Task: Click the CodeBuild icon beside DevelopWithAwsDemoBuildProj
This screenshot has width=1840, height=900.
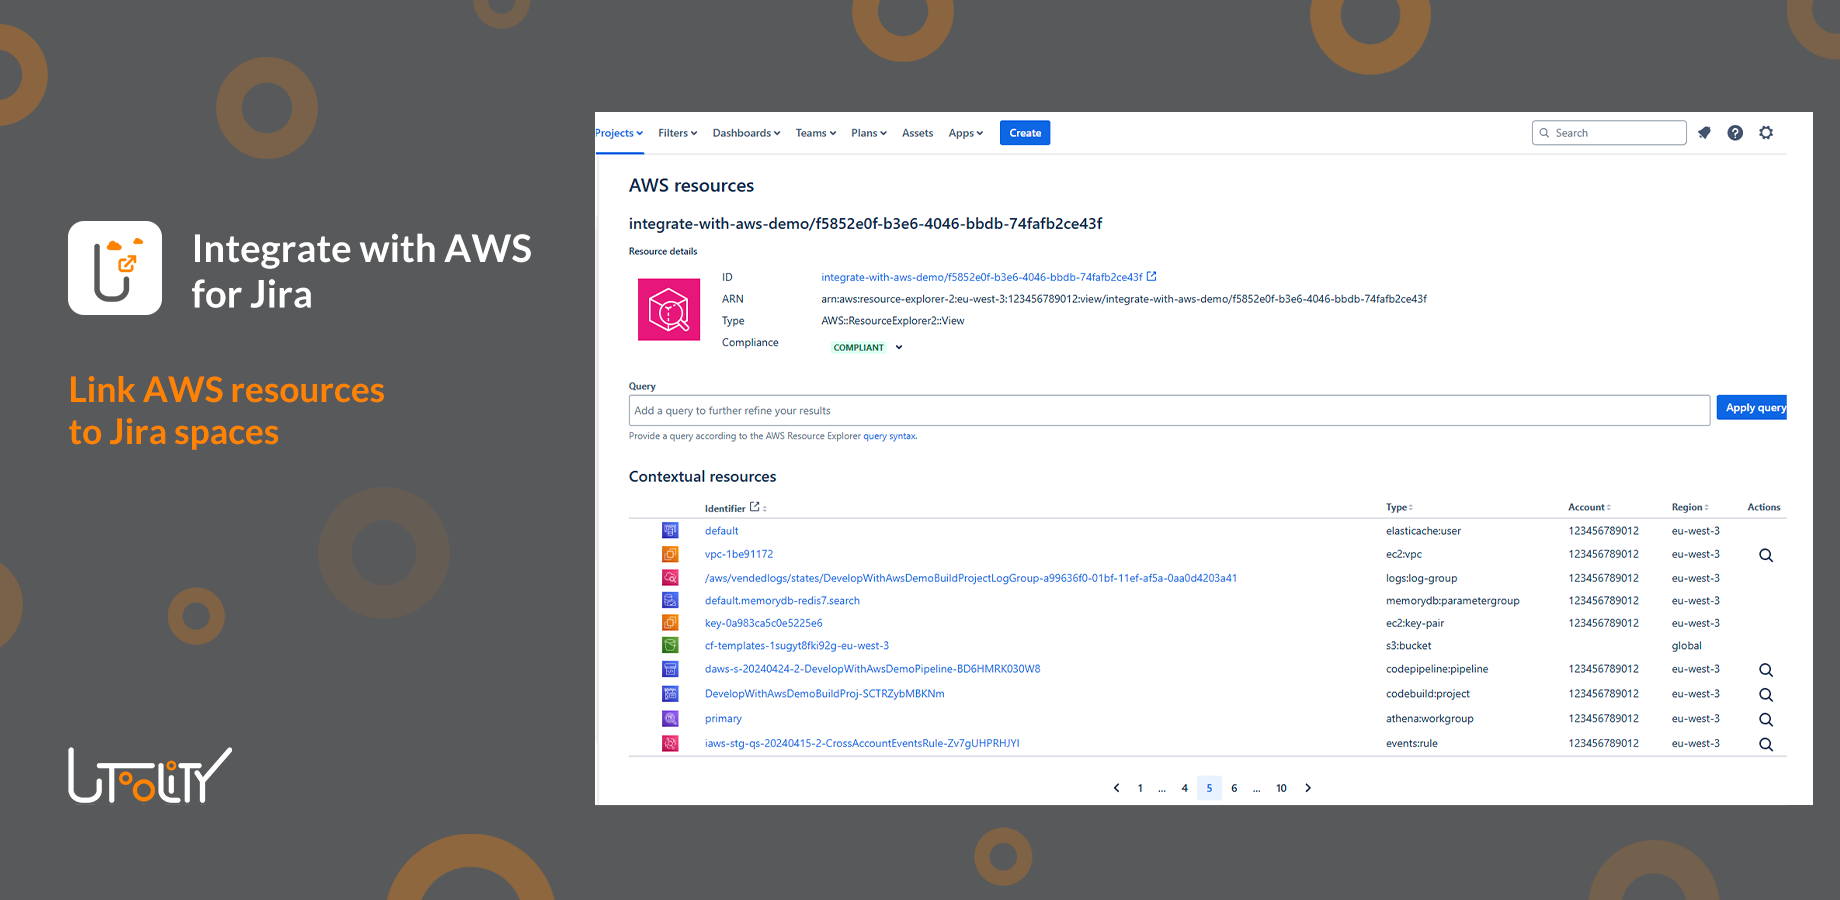Action: [x=670, y=693]
